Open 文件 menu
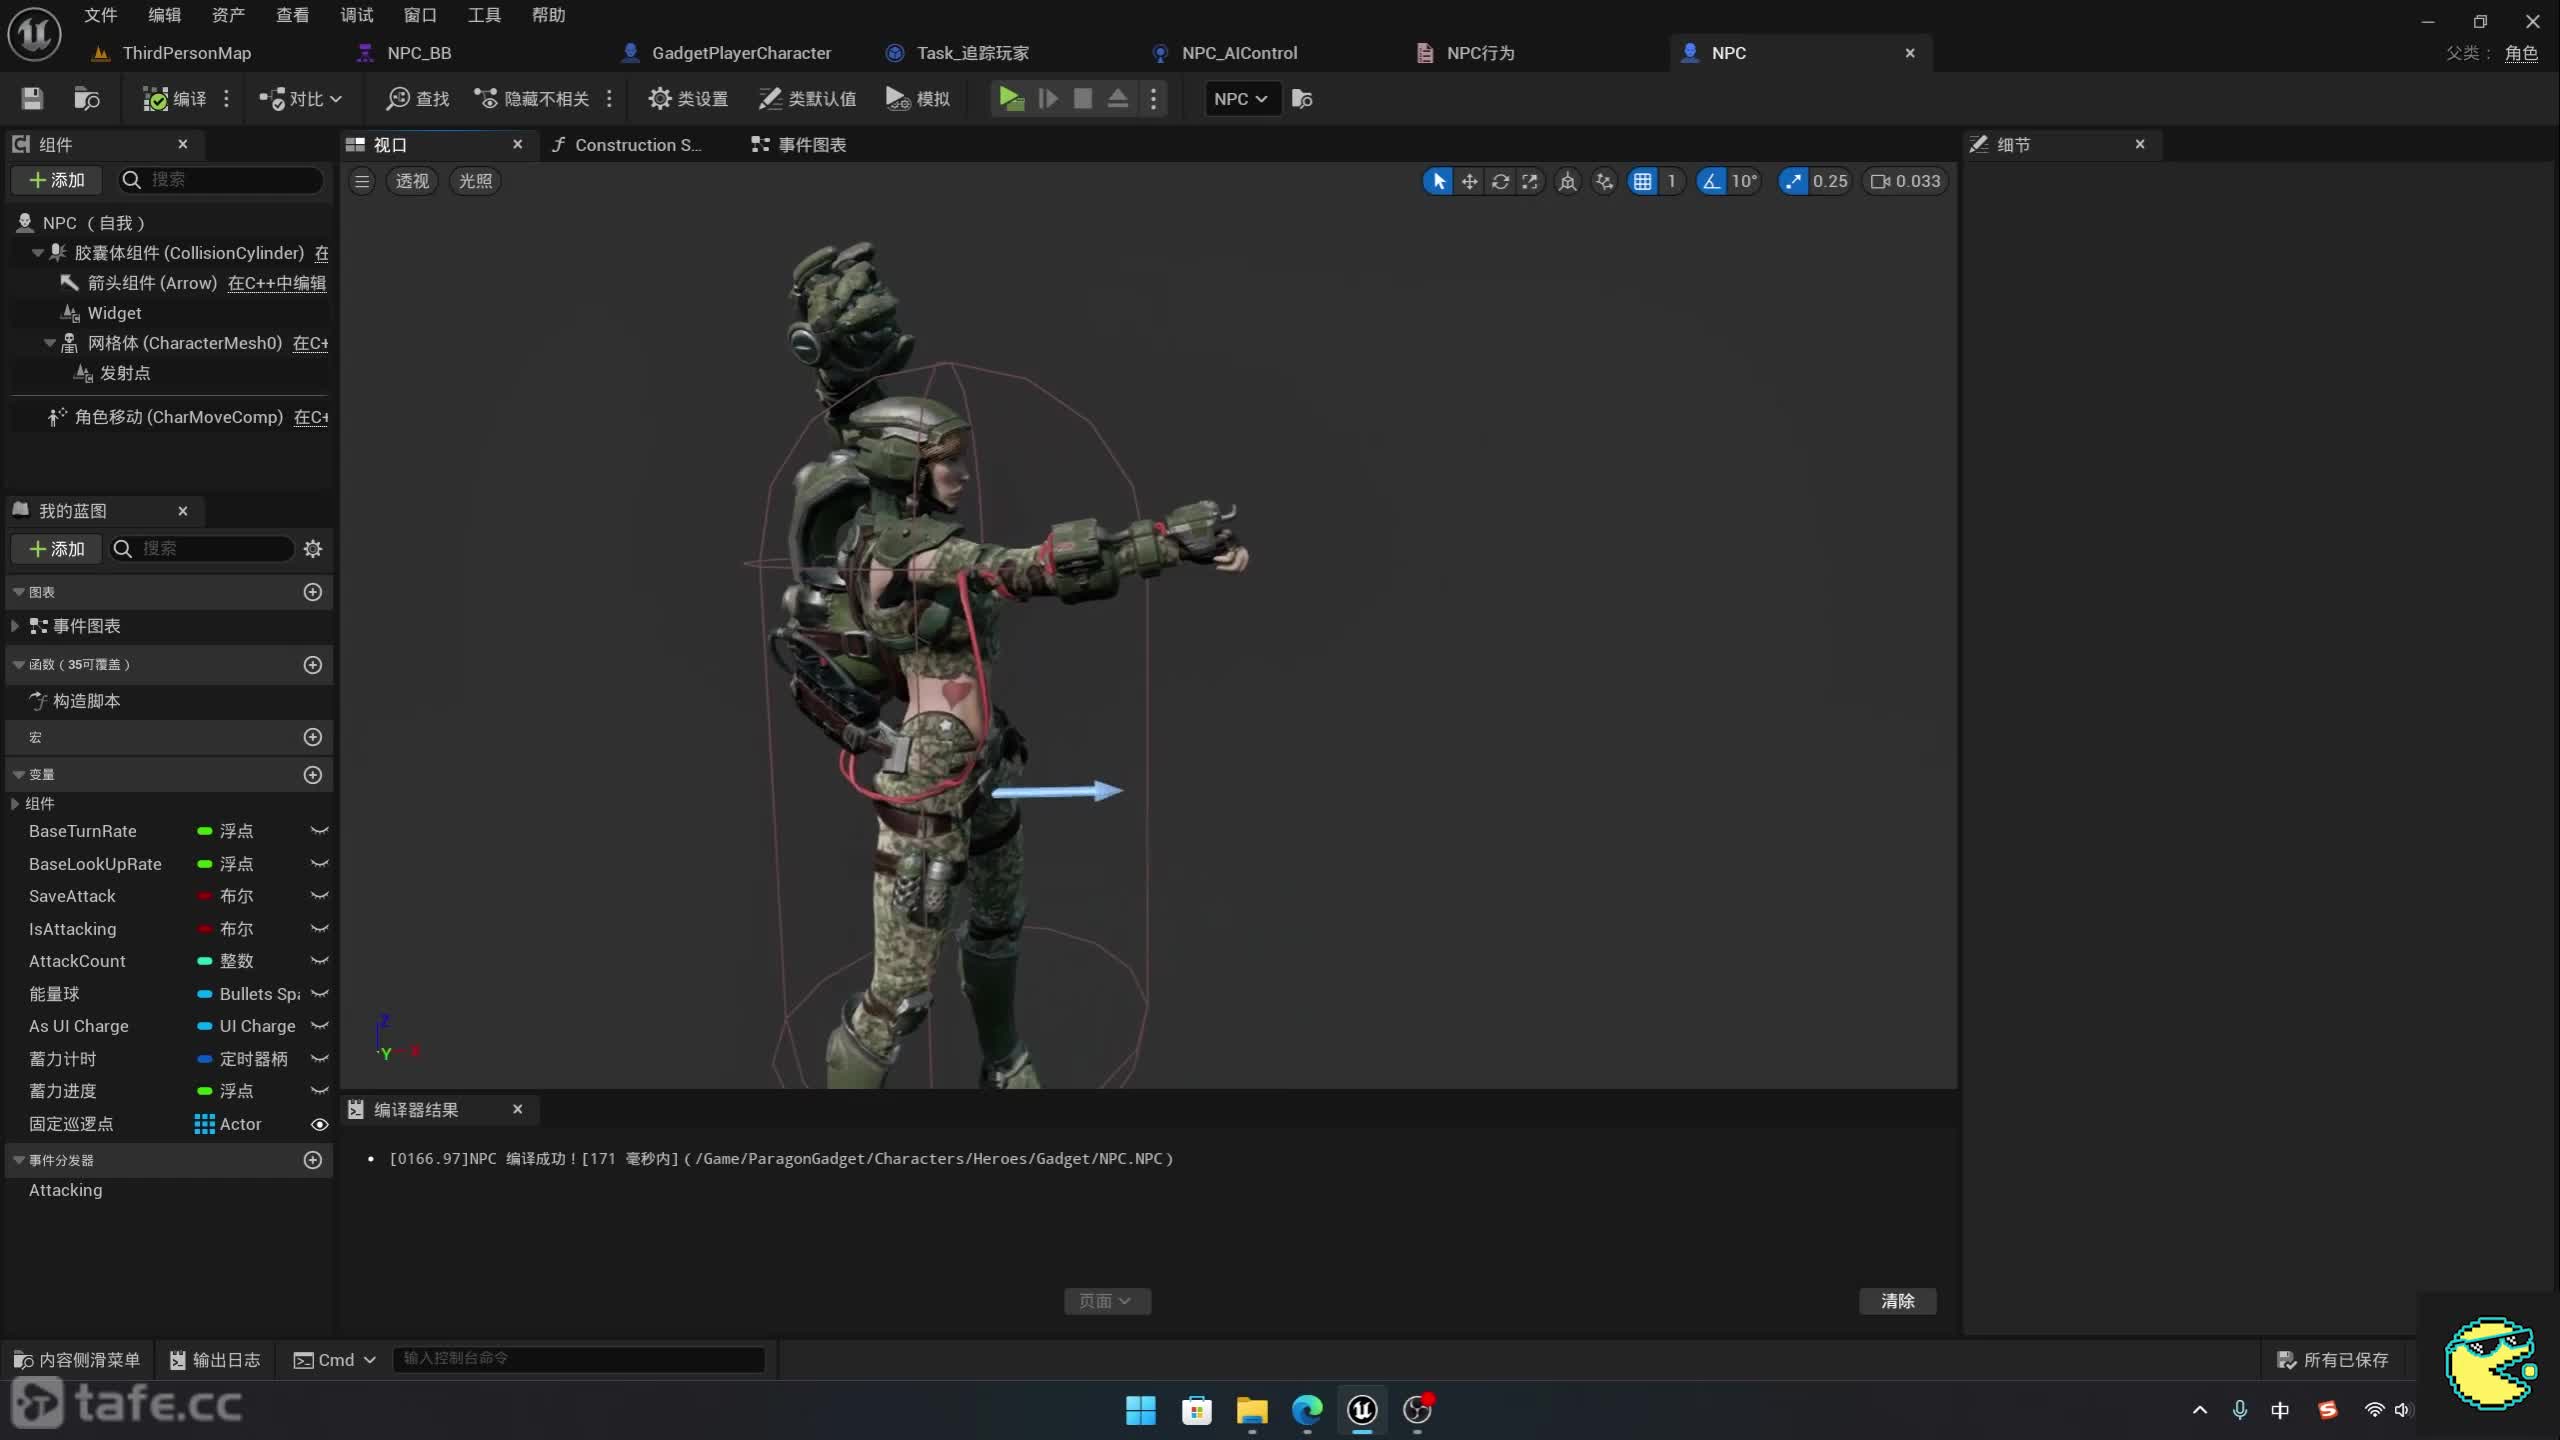This screenshot has height=1440, width=2560. point(100,15)
